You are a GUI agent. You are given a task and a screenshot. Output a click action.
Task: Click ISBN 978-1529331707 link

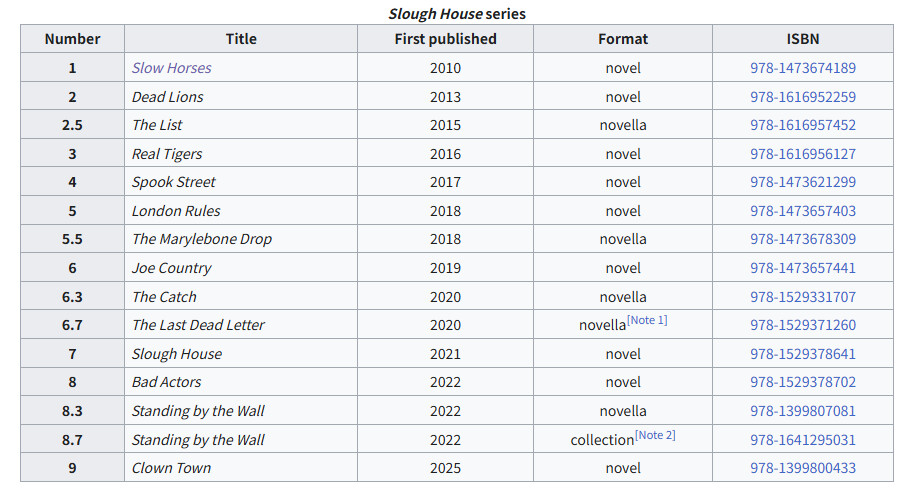click(x=802, y=297)
